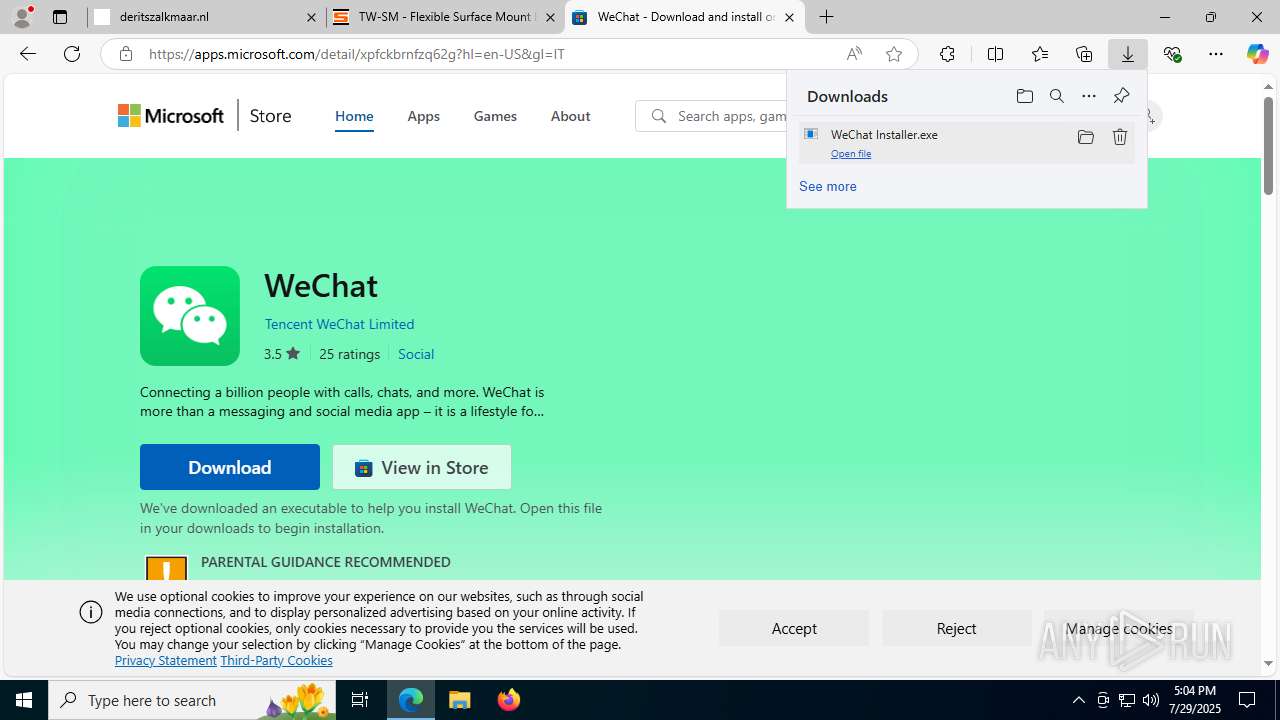Go to Store Home menu
The width and height of the screenshot is (1280, 720).
pos(354,116)
